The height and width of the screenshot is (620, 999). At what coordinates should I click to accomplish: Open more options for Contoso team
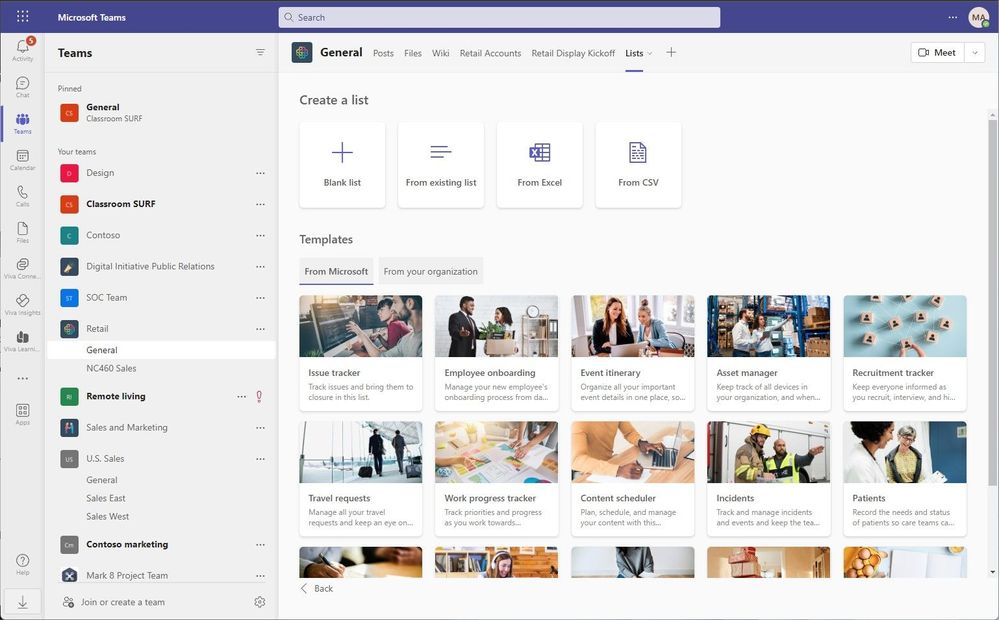pos(260,235)
